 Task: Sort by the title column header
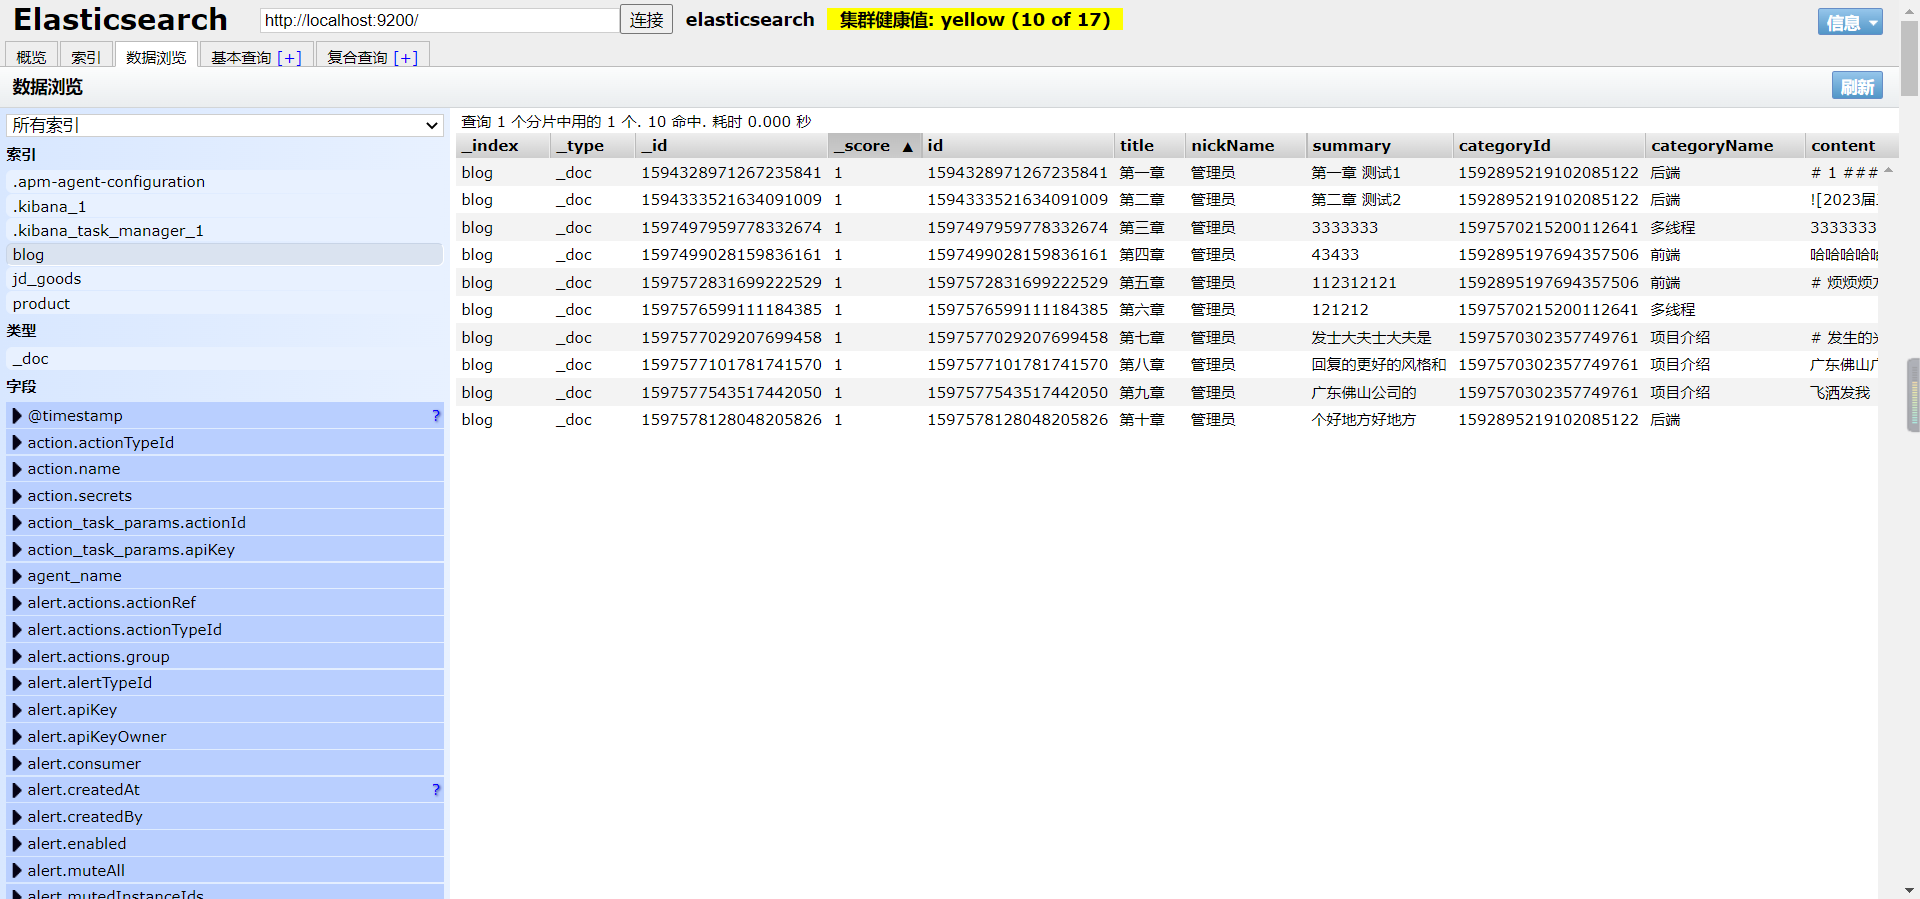click(1150, 146)
